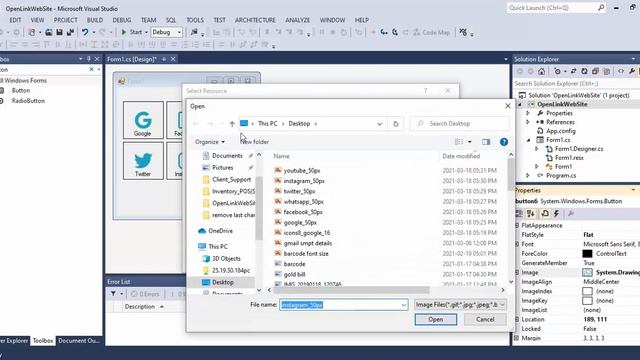Switch to the Toolbox bottom tab

pos(43,340)
